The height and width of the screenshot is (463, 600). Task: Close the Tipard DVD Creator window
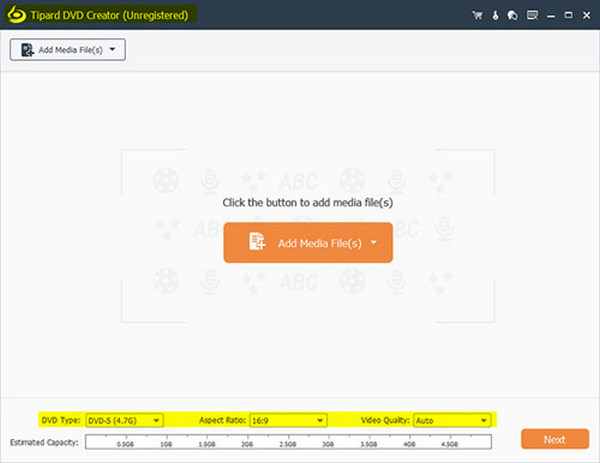(586, 15)
